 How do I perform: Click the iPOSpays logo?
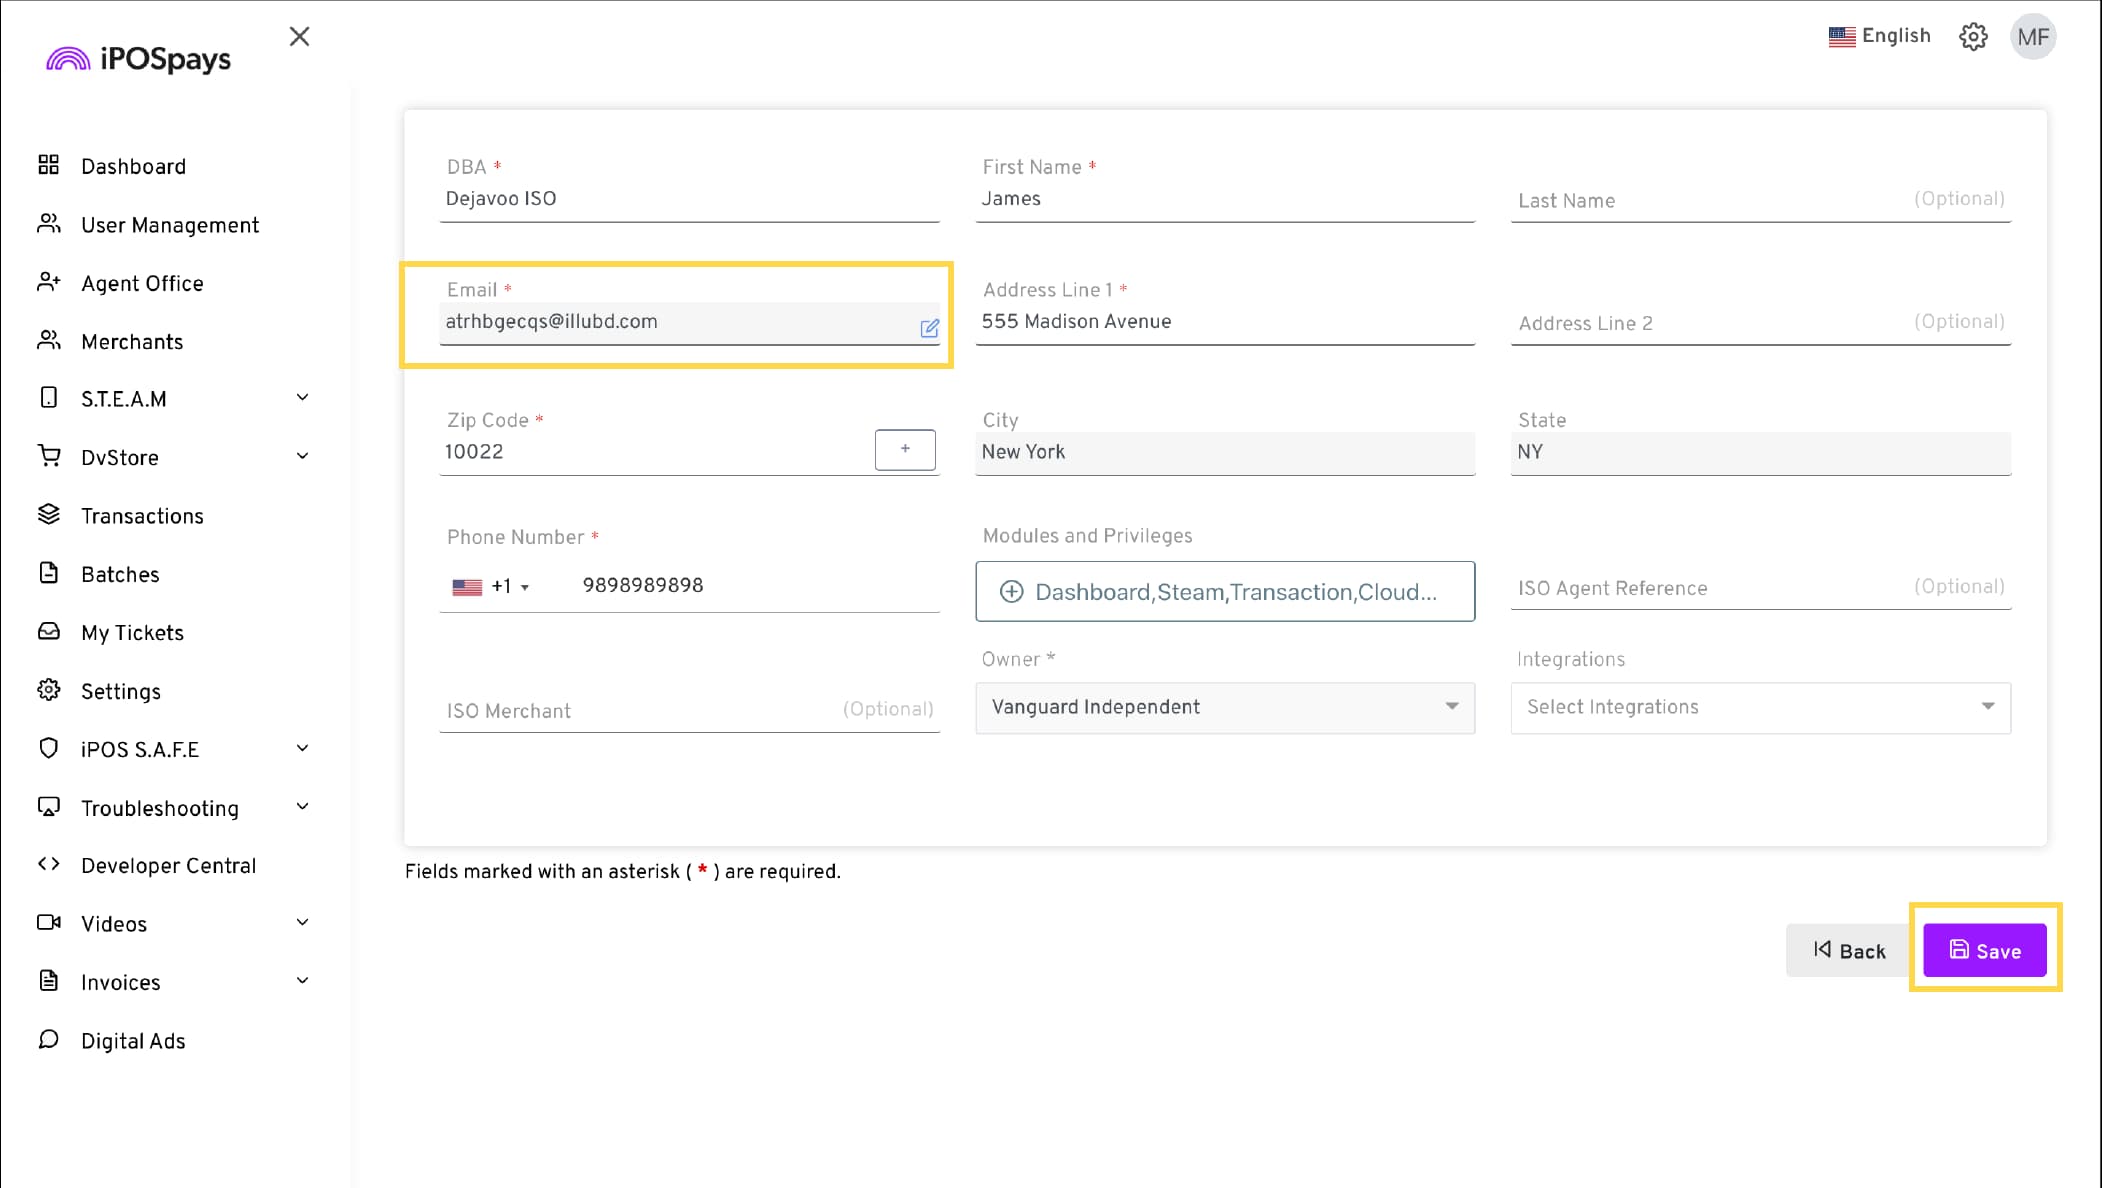tap(139, 59)
